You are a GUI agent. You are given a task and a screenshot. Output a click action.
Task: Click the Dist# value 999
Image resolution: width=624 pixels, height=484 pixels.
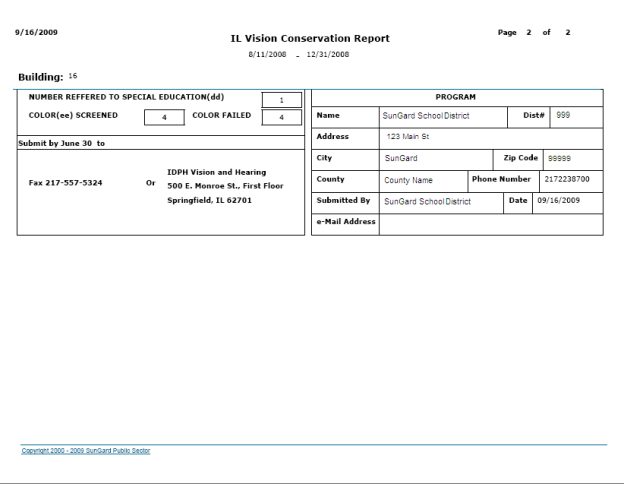coord(577,116)
